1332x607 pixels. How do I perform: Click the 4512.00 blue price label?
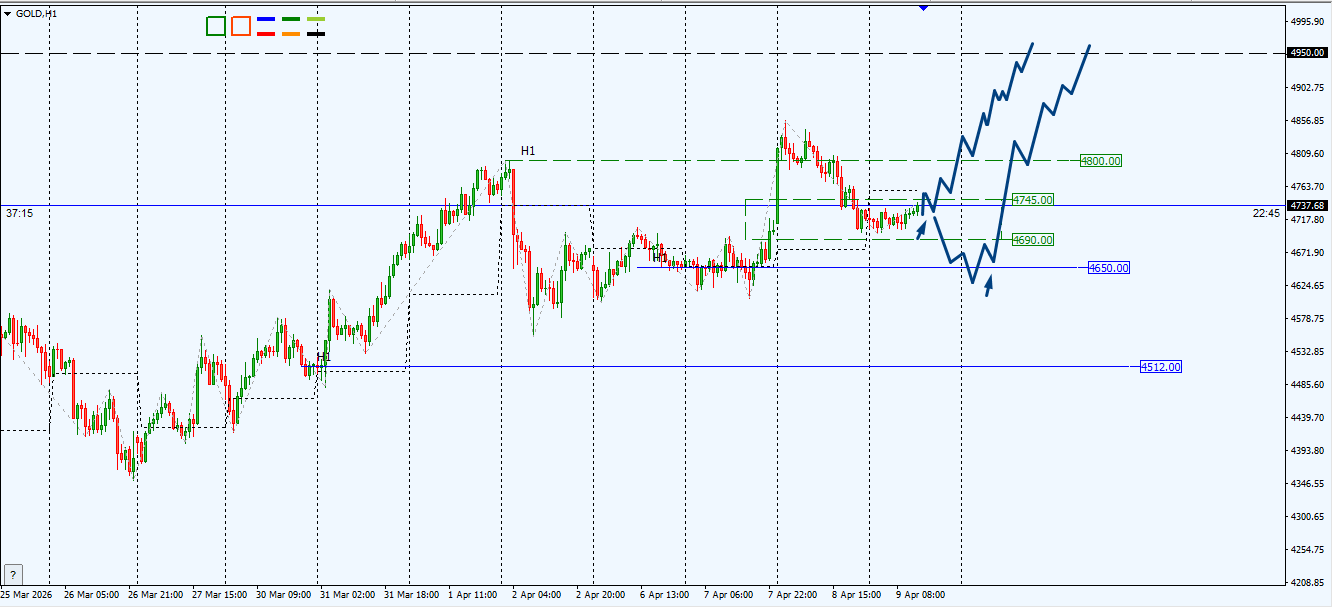pyautogui.click(x=1161, y=367)
